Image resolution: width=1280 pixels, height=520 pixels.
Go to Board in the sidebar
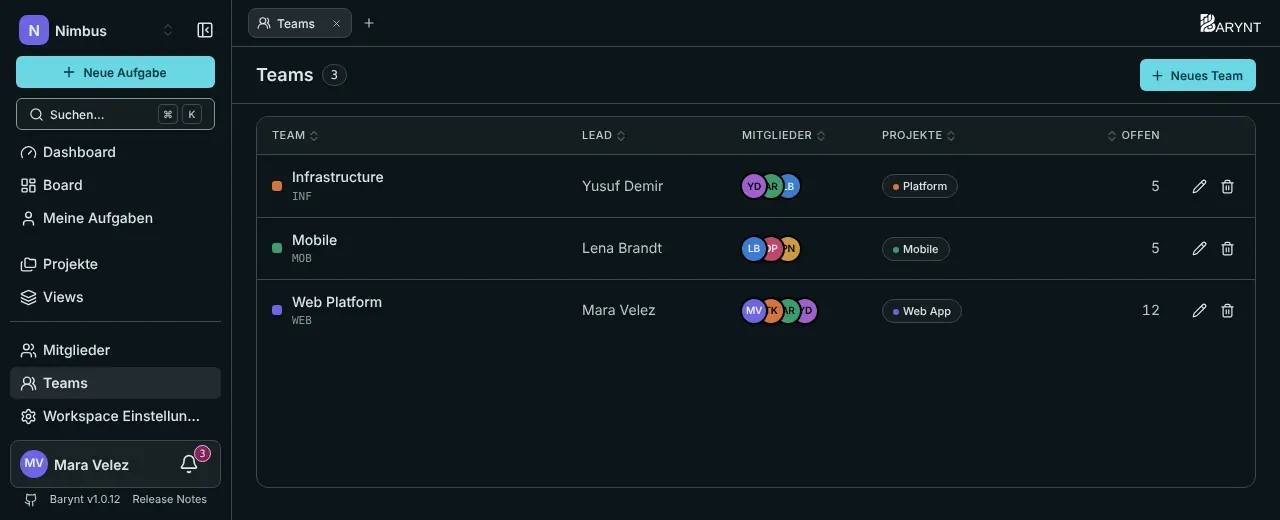point(115,185)
